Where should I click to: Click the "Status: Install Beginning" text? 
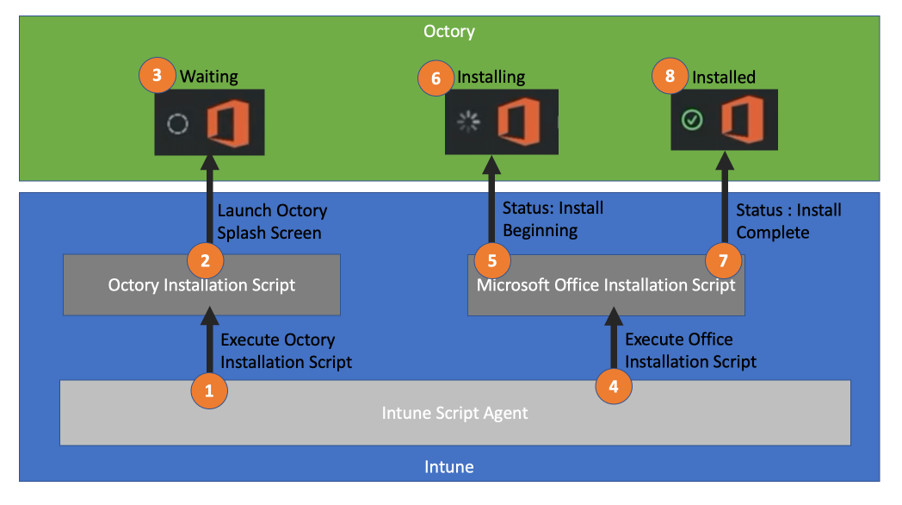point(553,219)
